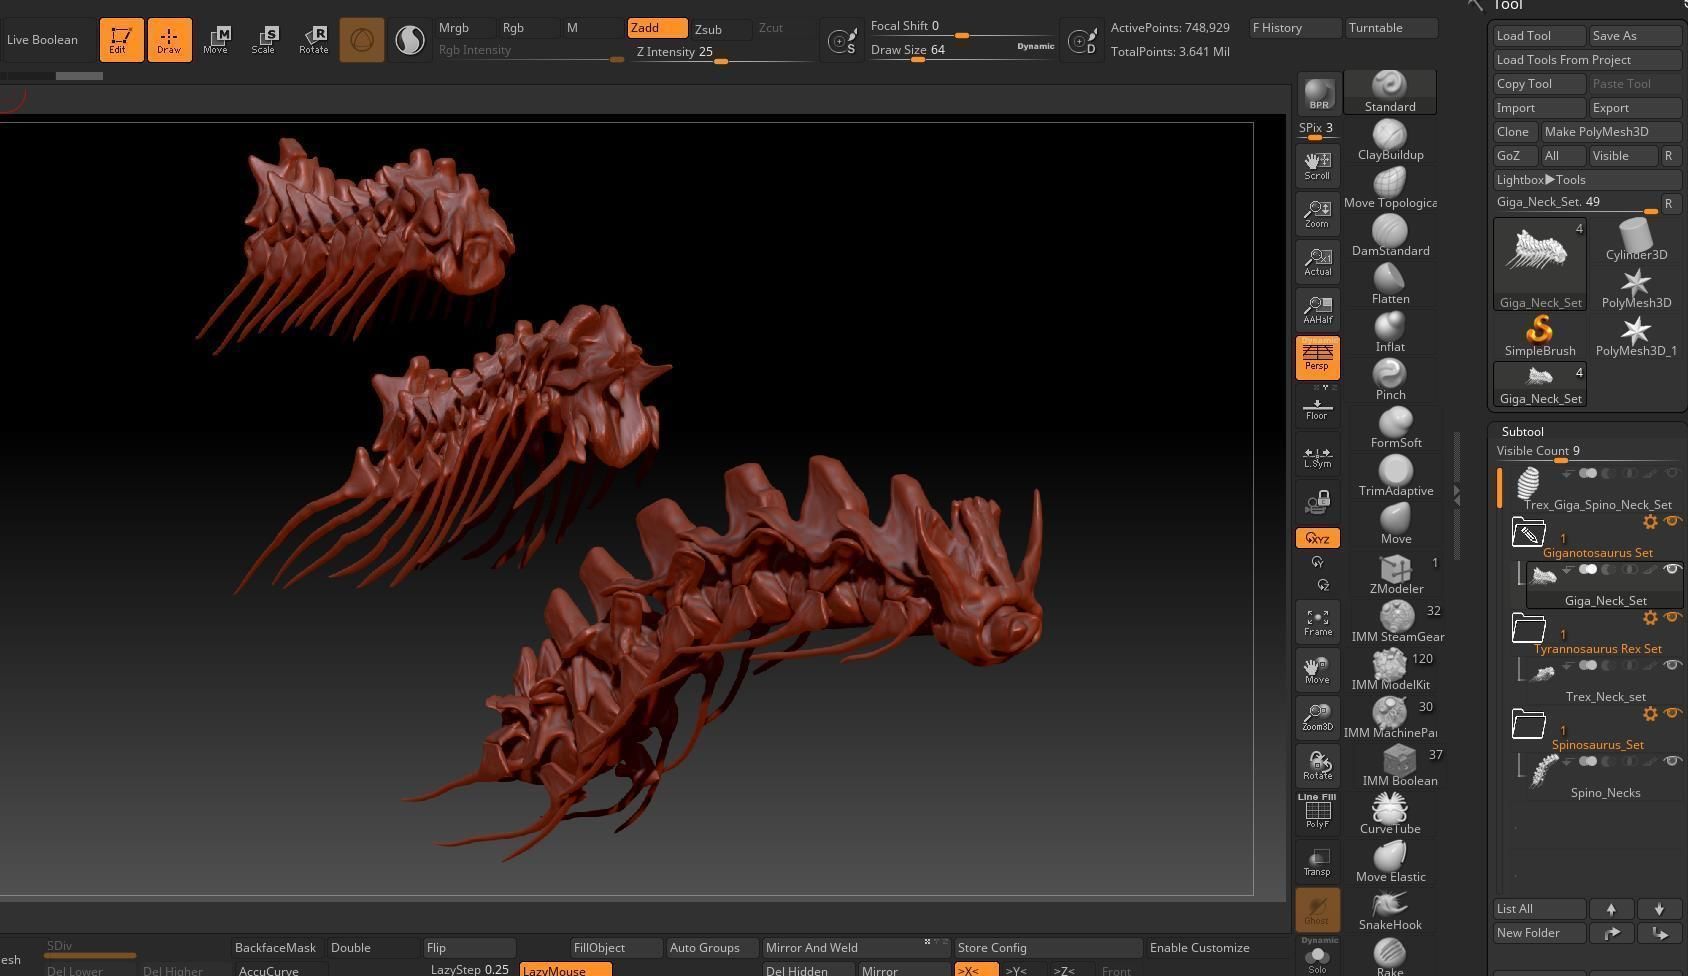This screenshot has width=1688, height=976.
Task: Click the AAHalf view icon
Action: click(1317, 310)
